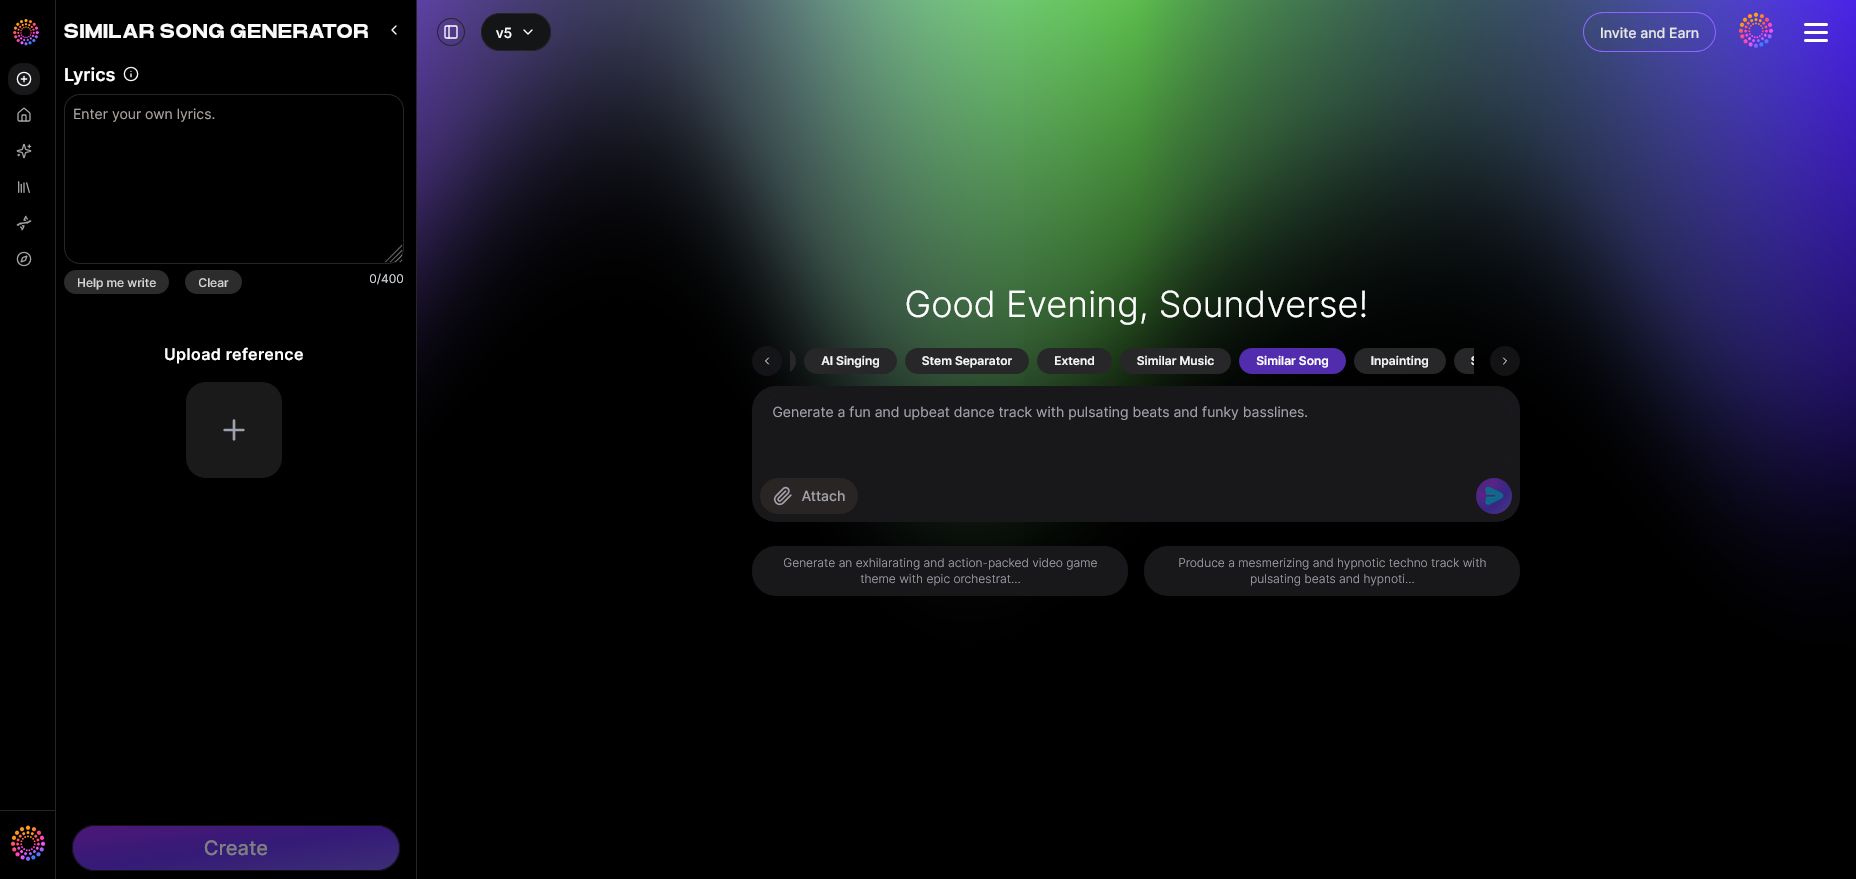
Task: Click the Help me write button
Action: (116, 282)
